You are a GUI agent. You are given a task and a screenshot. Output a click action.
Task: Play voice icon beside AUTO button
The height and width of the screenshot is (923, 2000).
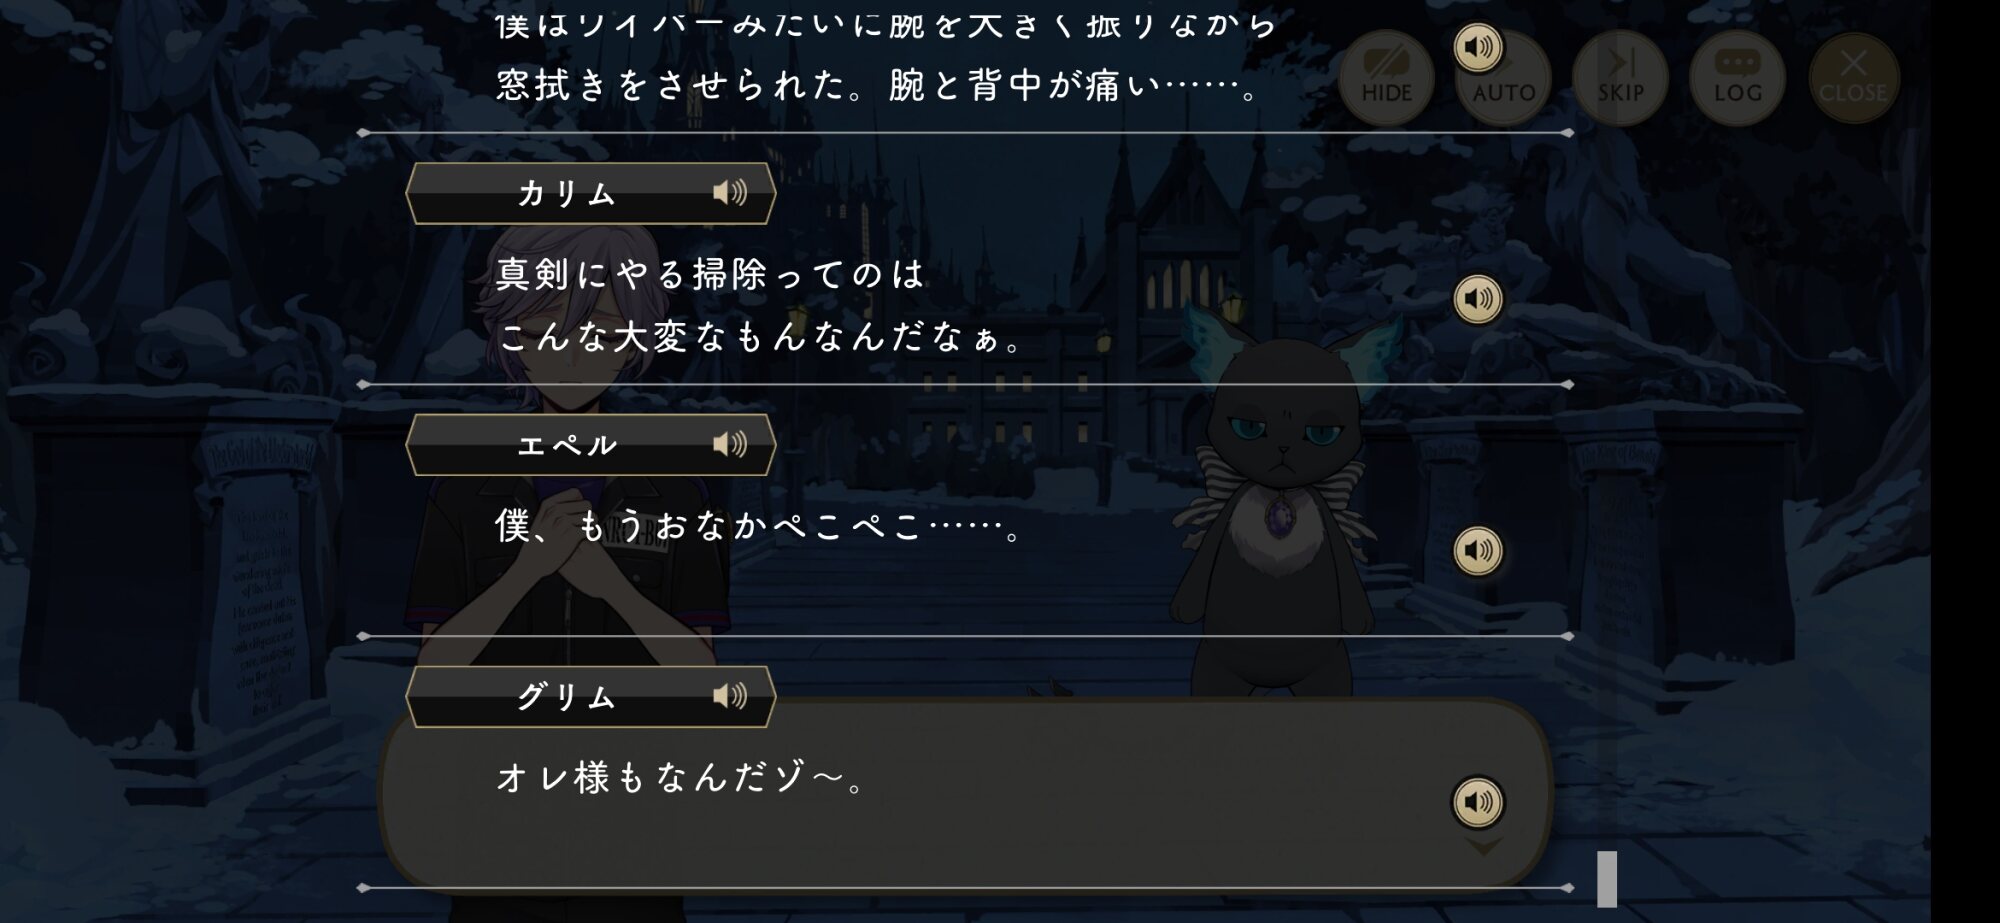click(1478, 47)
